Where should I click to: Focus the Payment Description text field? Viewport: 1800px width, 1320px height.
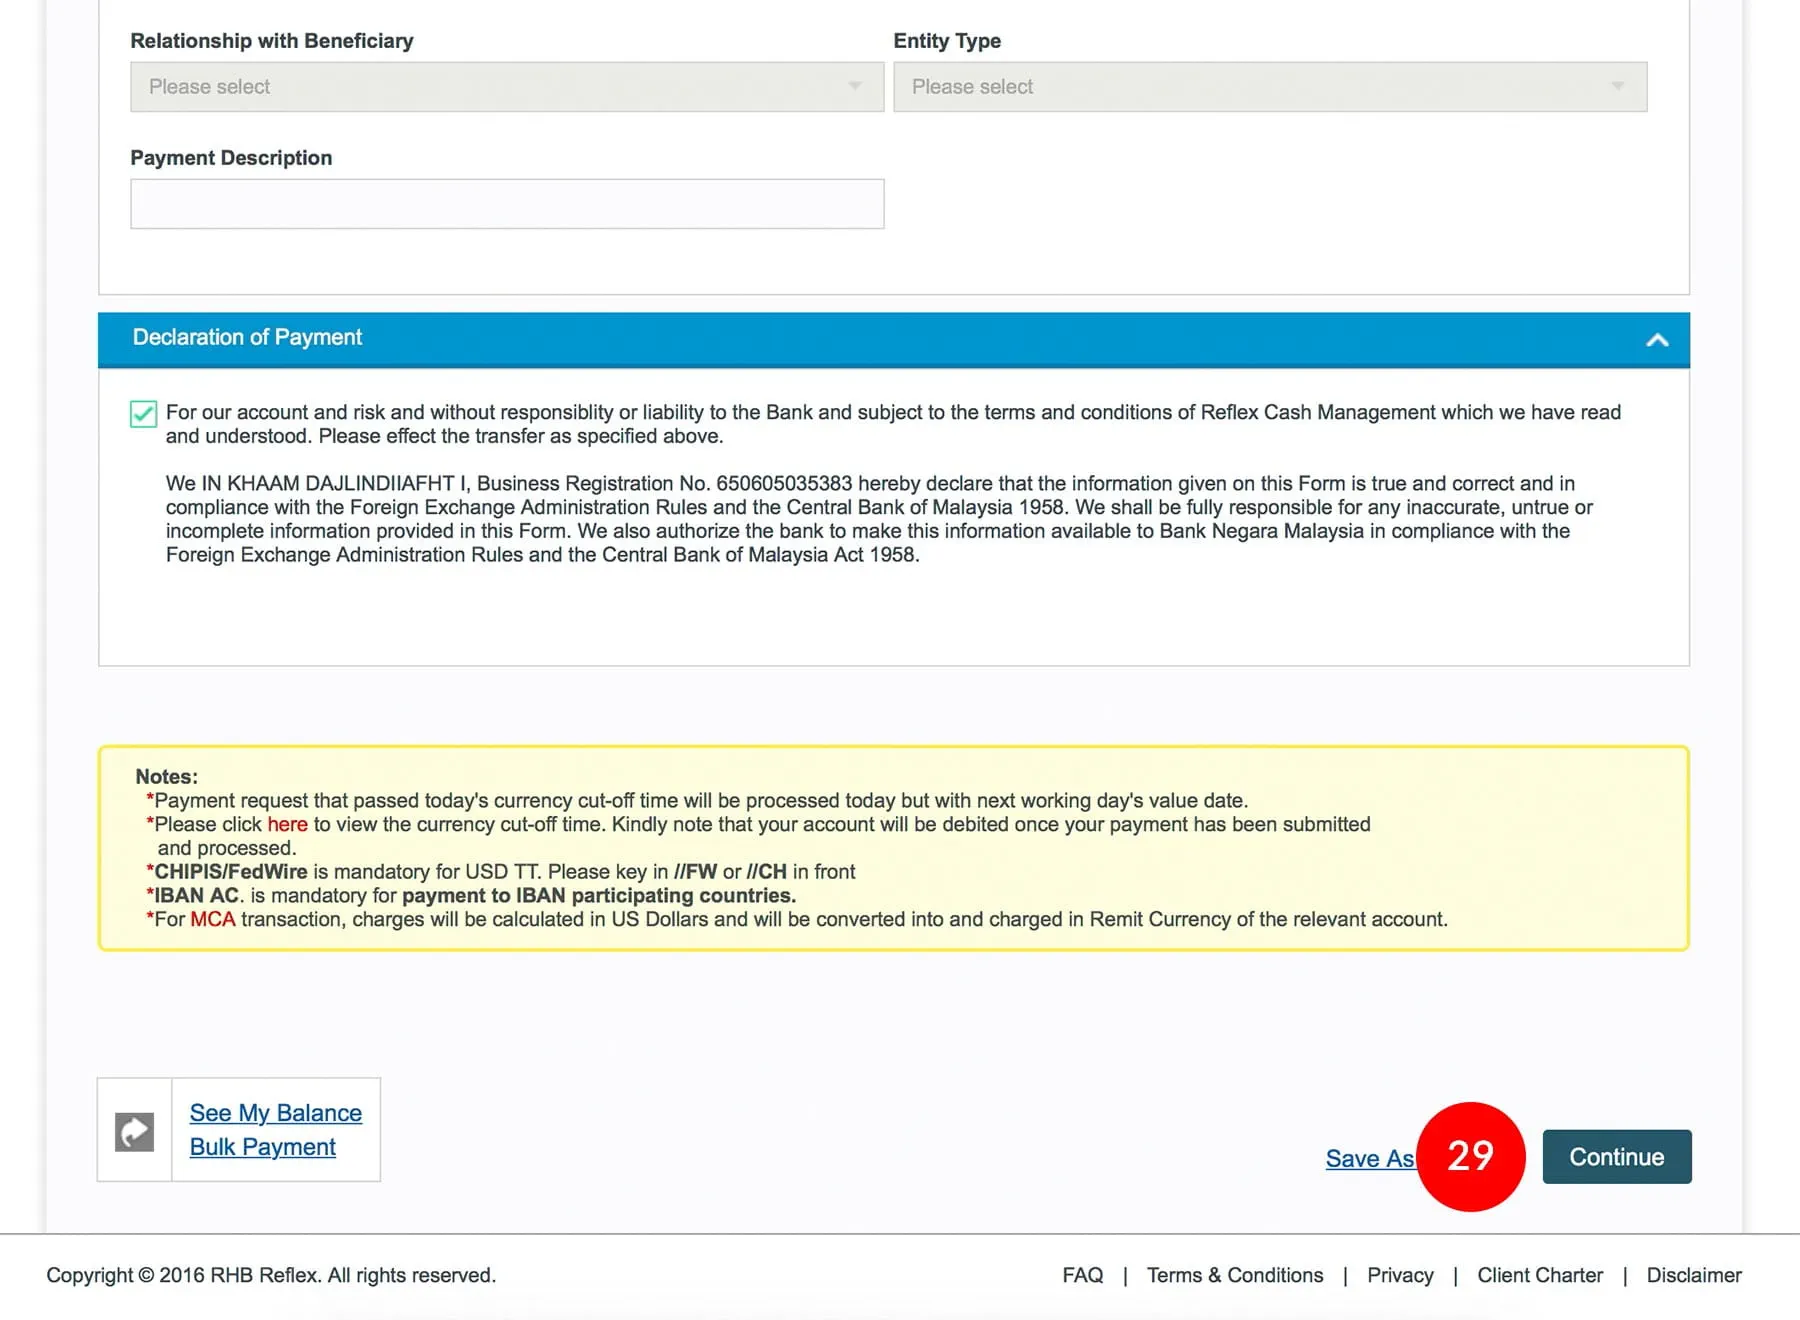tap(506, 204)
